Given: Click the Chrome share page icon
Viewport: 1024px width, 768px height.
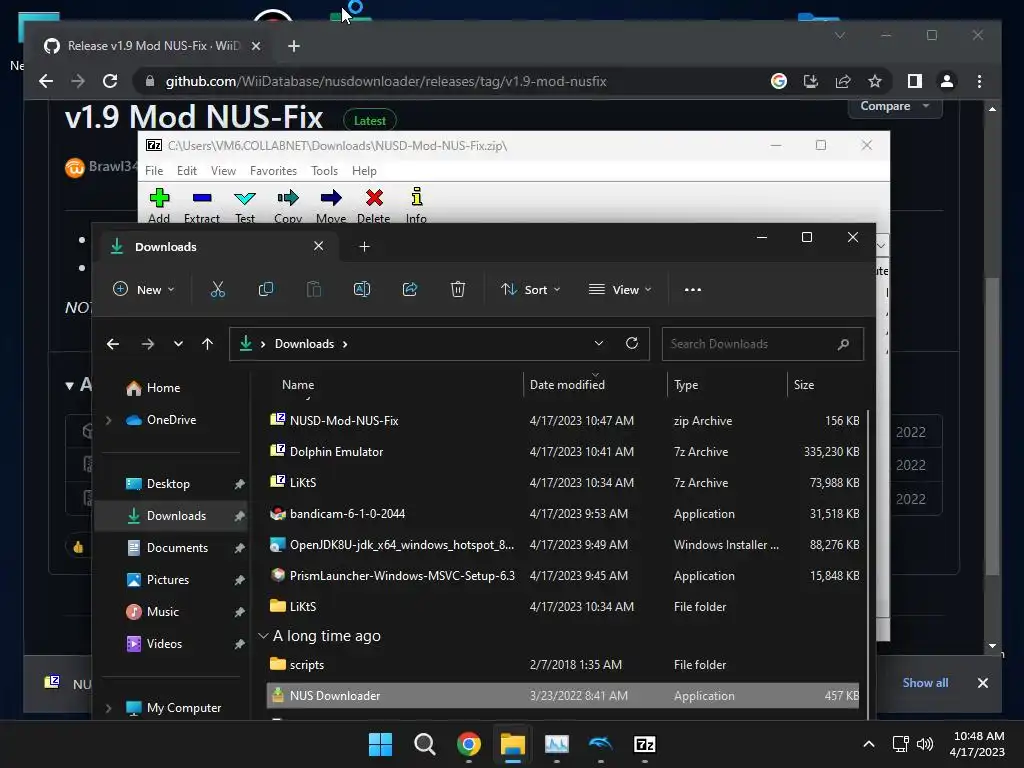Looking at the screenshot, I should coord(842,81).
